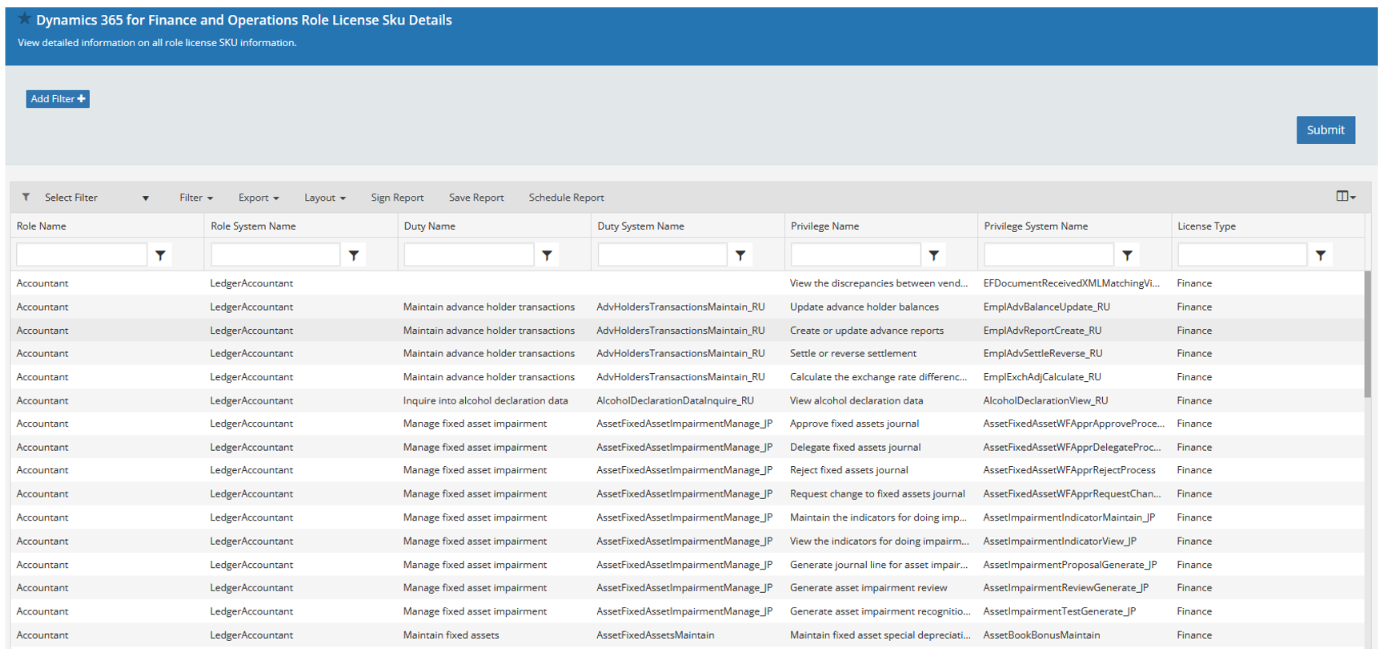Focus the Duty Name filter text box
Screen dimensions: 1388x664
[469, 256]
